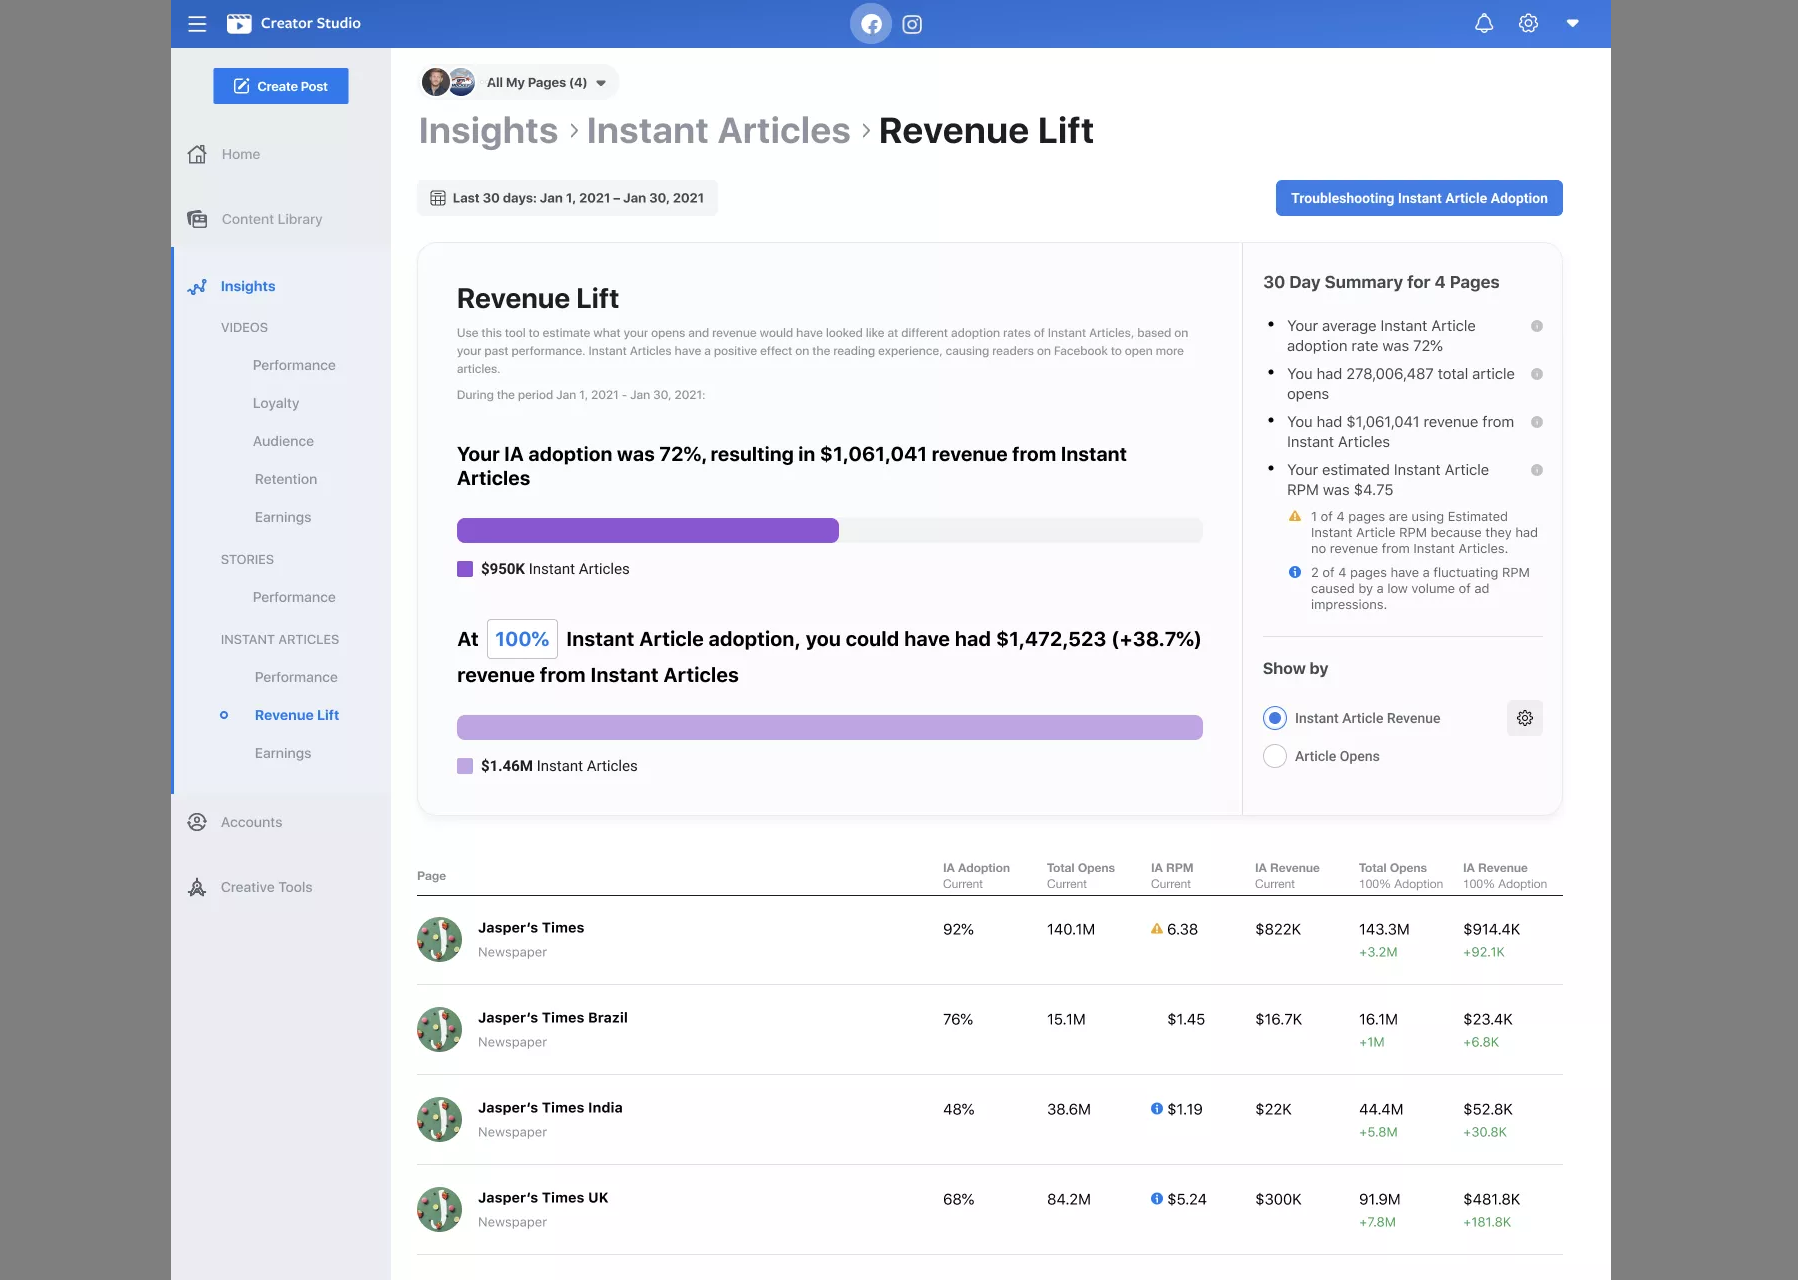Switch to the Facebook platform icon

pos(871,24)
